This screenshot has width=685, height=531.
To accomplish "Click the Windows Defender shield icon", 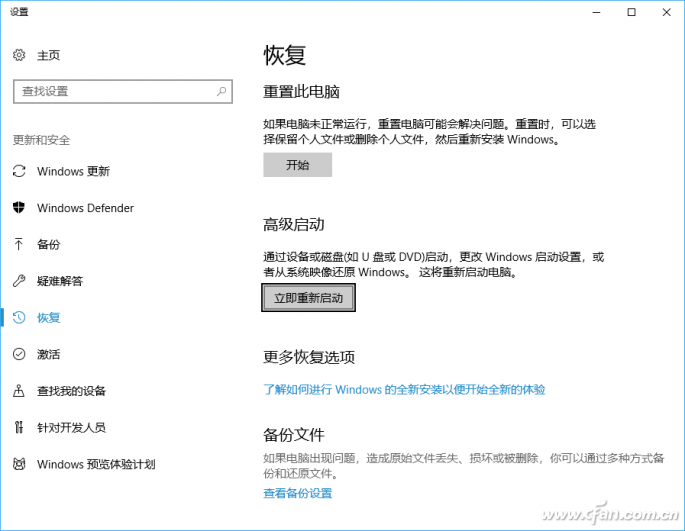I will [19, 207].
